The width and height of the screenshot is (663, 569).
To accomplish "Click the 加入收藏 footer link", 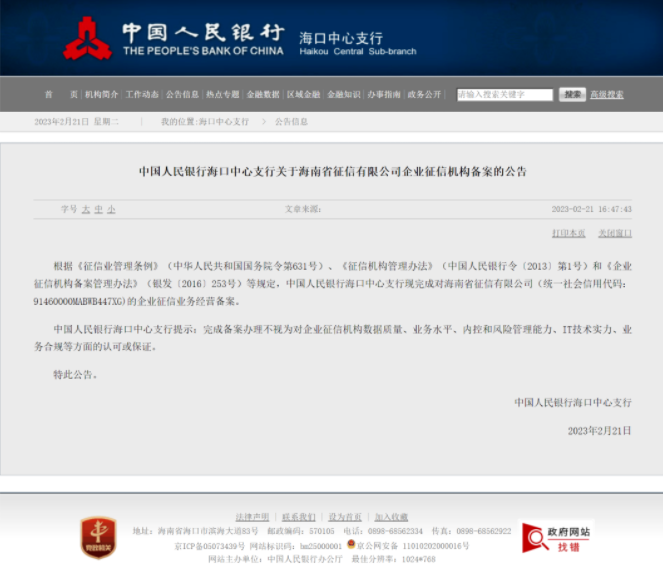I will [391, 517].
